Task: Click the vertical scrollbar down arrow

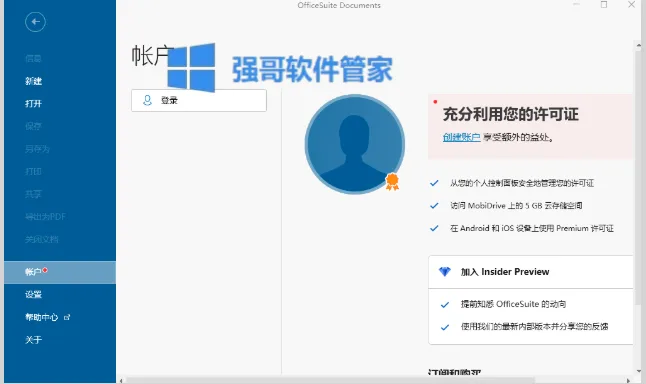Action: click(x=639, y=371)
